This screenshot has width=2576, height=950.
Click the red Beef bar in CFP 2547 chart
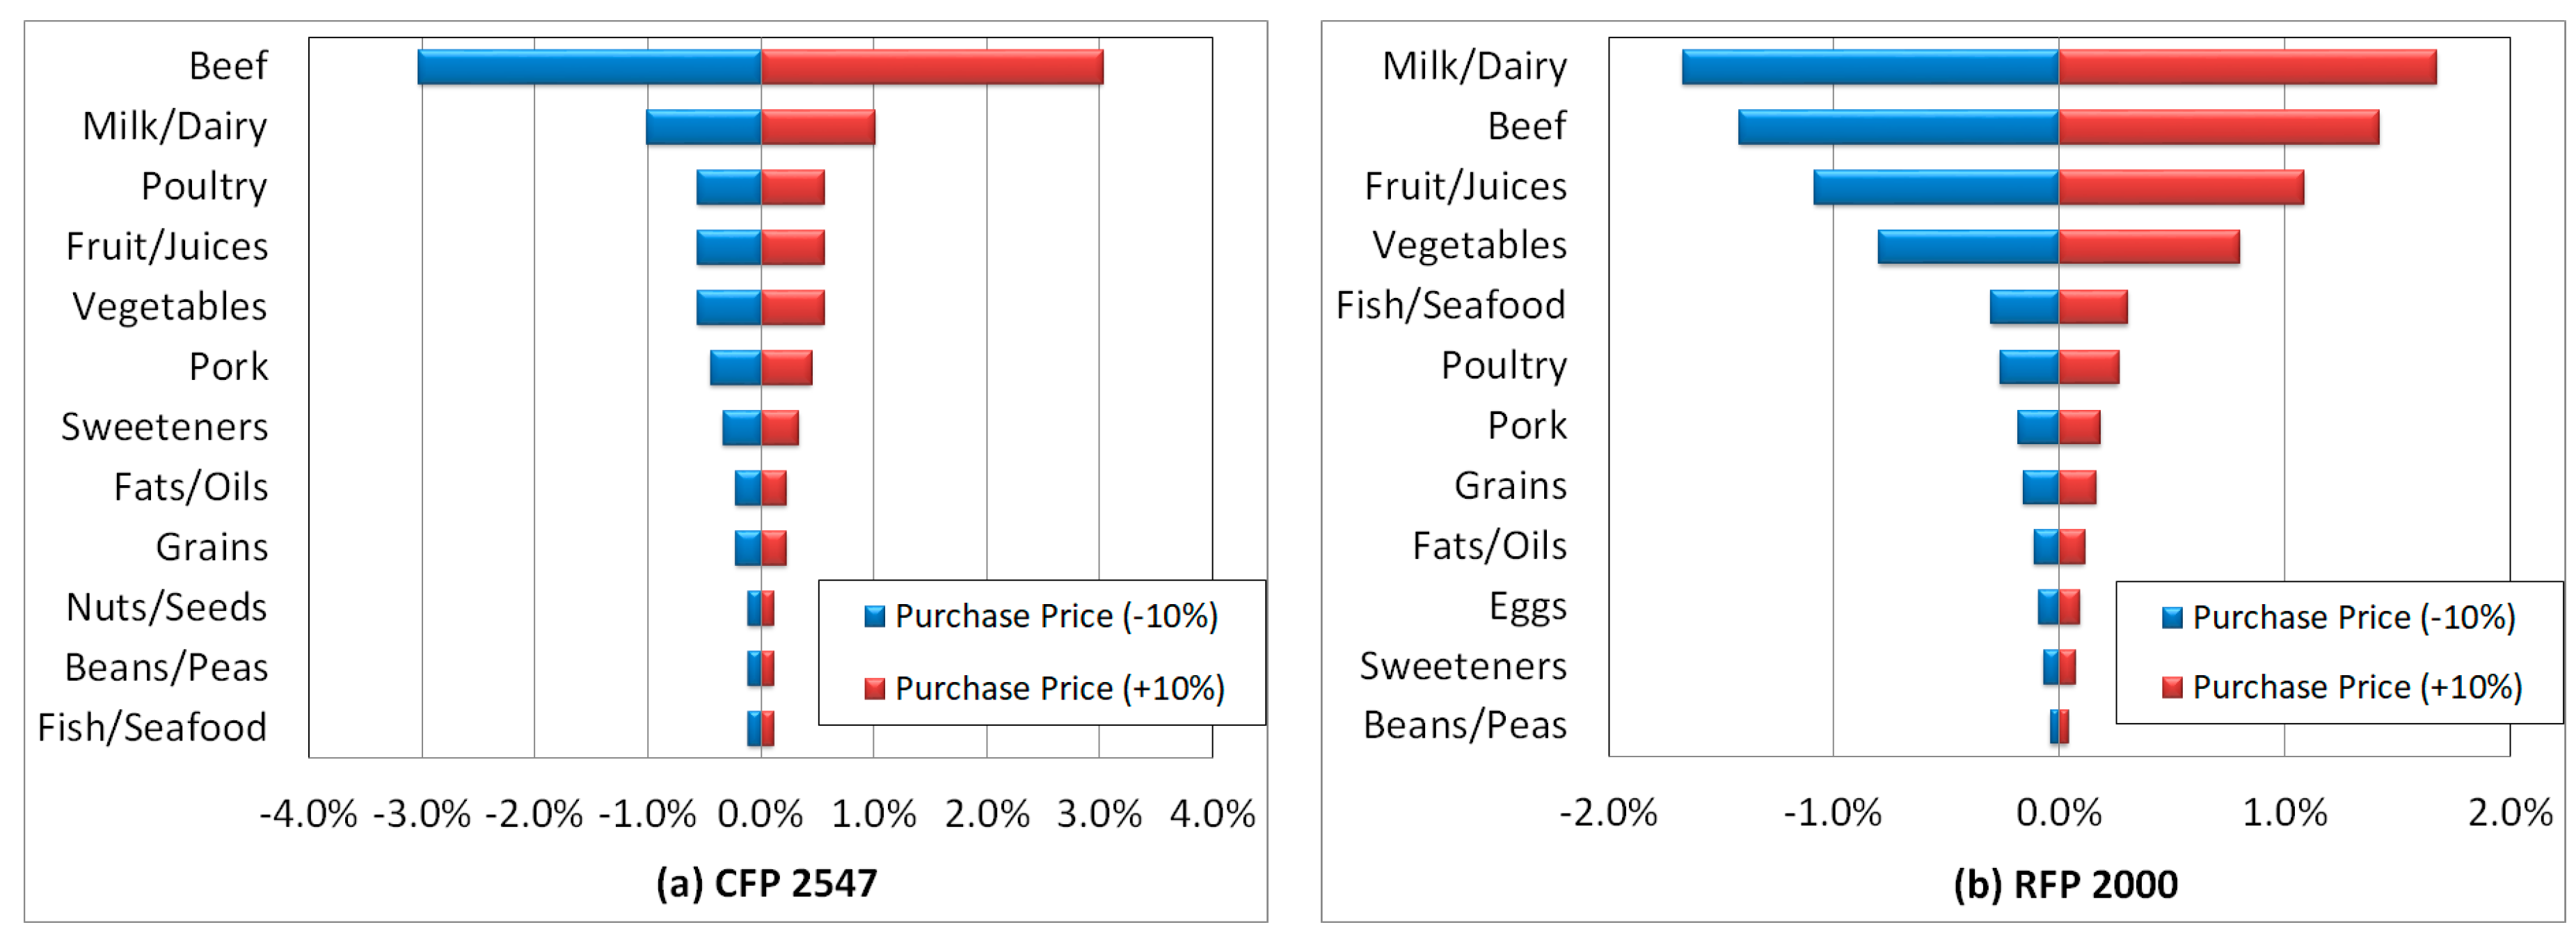tap(931, 67)
